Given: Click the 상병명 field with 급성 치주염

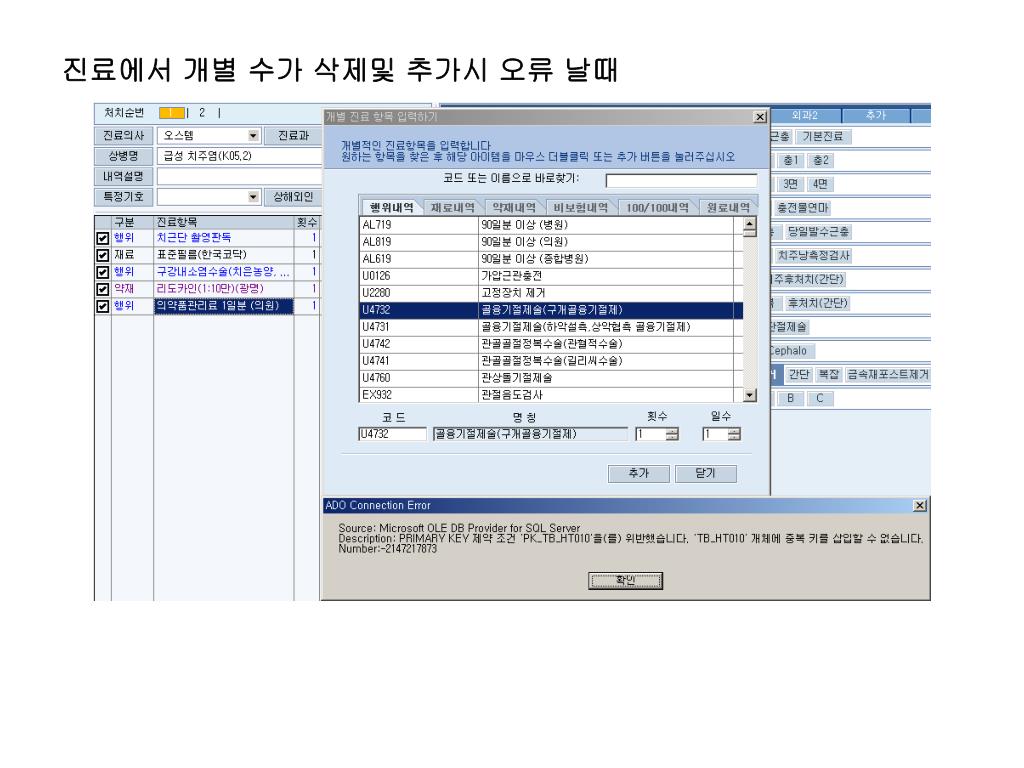Looking at the screenshot, I should point(239,156).
